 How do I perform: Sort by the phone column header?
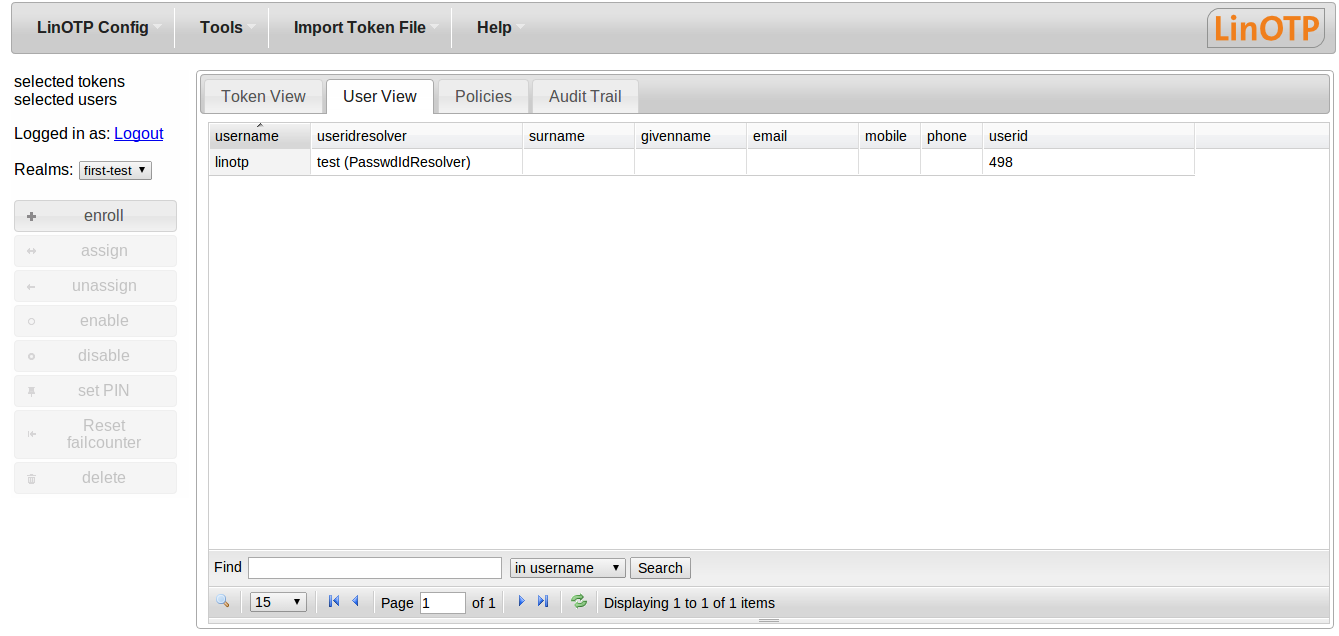(x=951, y=136)
